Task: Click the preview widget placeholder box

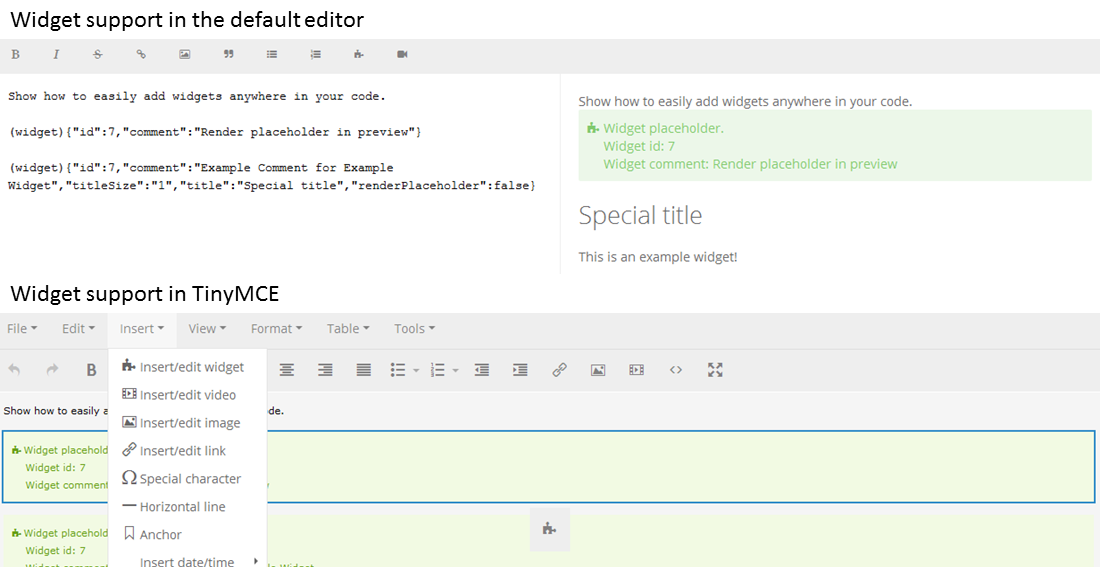Action: (x=835, y=146)
